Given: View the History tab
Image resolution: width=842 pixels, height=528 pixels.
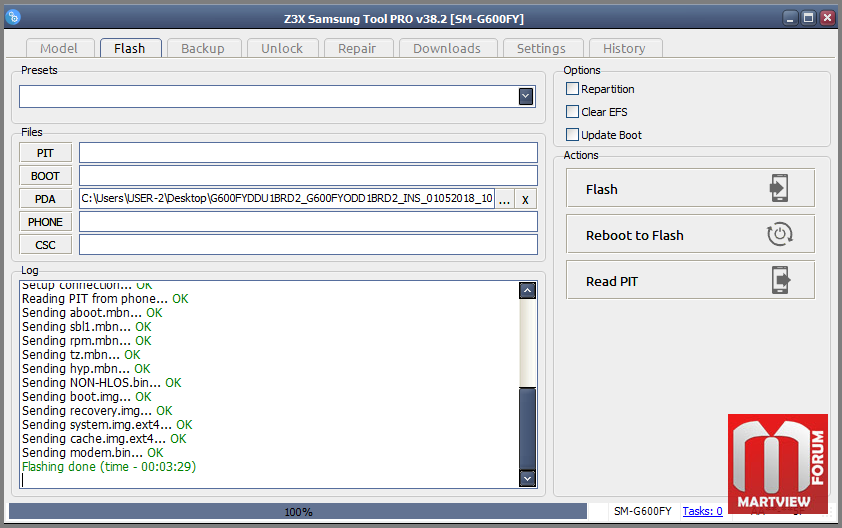Looking at the screenshot, I should coord(625,48).
